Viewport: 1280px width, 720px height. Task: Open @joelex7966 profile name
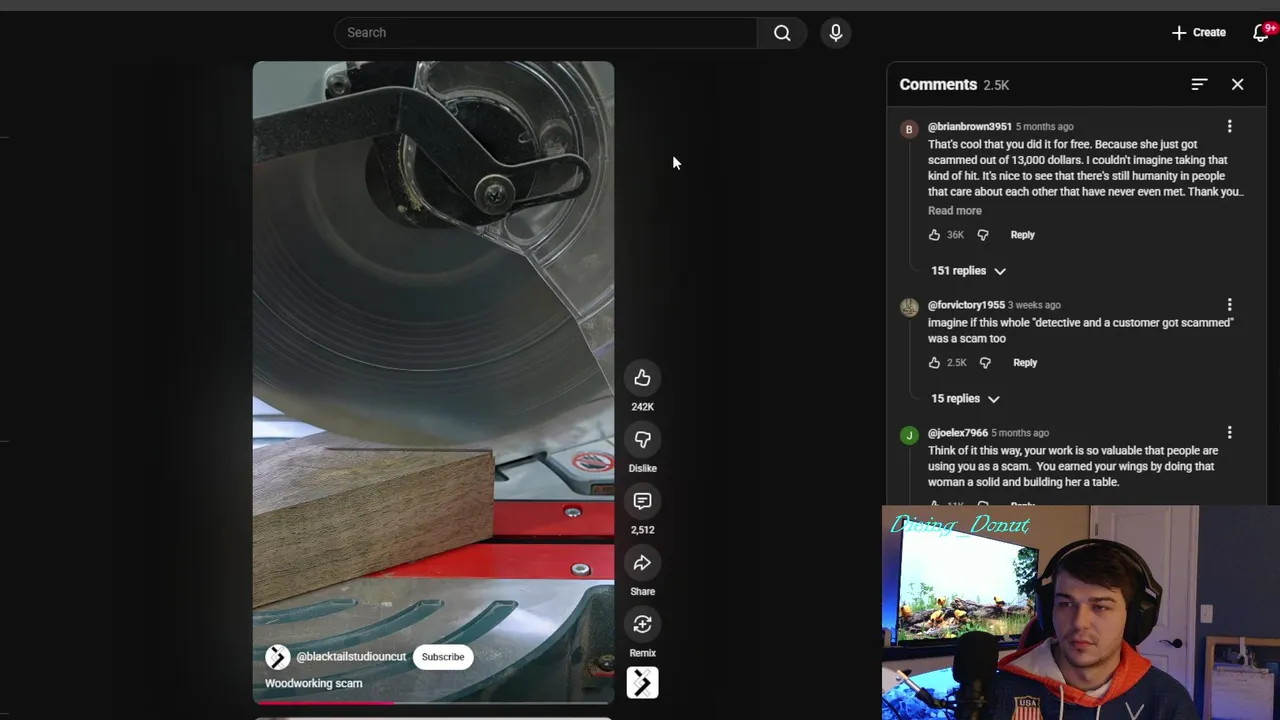[x=957, y=433]
